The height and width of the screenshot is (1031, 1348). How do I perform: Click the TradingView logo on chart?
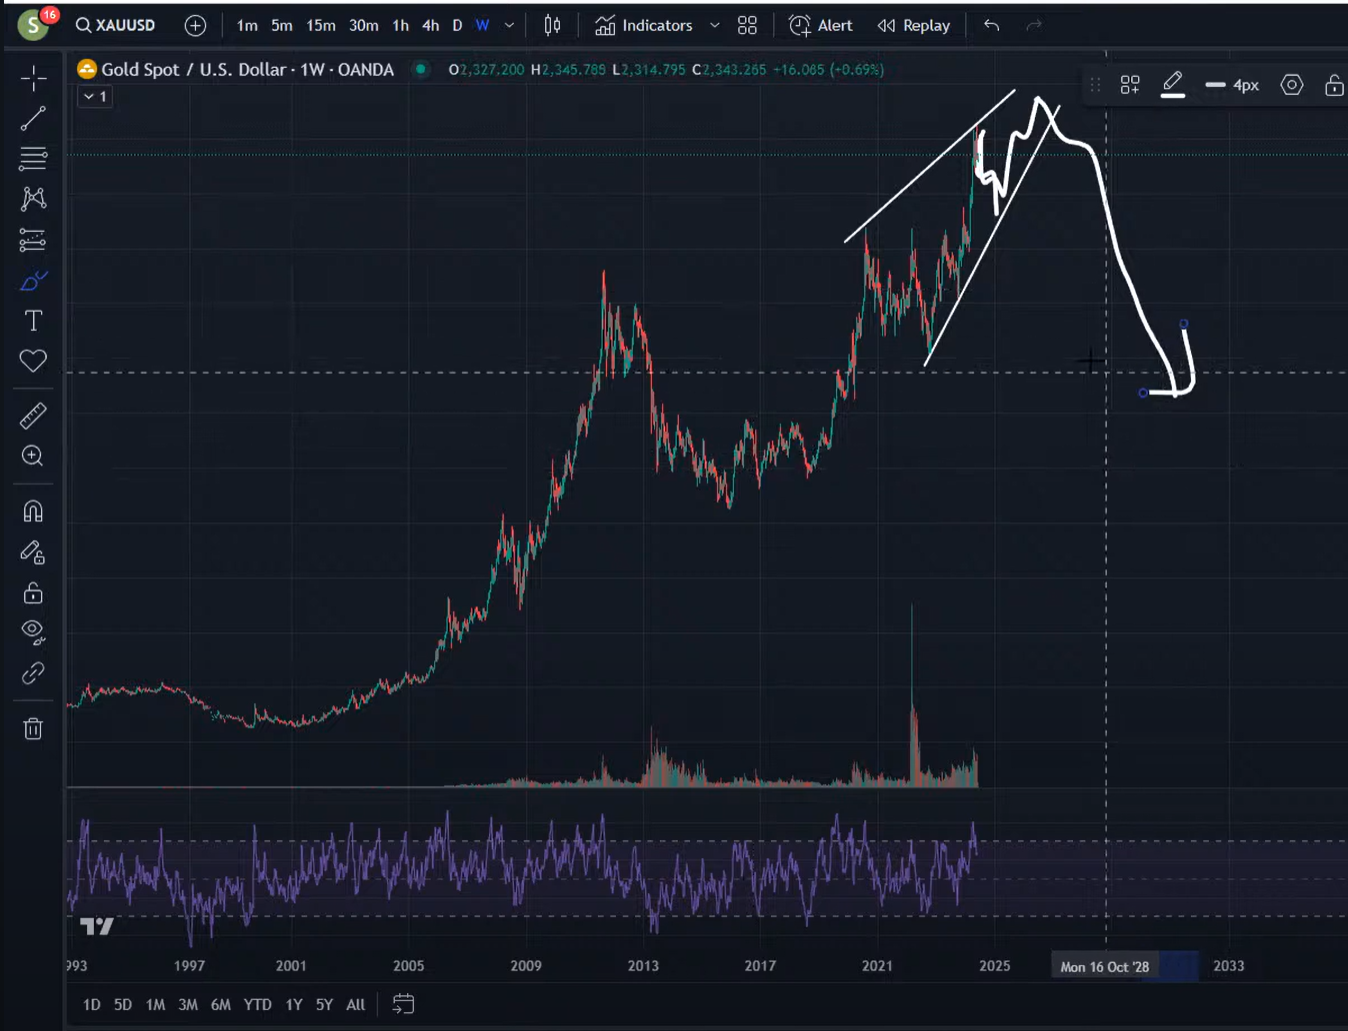pyautogui.click(x=97, y=926)
